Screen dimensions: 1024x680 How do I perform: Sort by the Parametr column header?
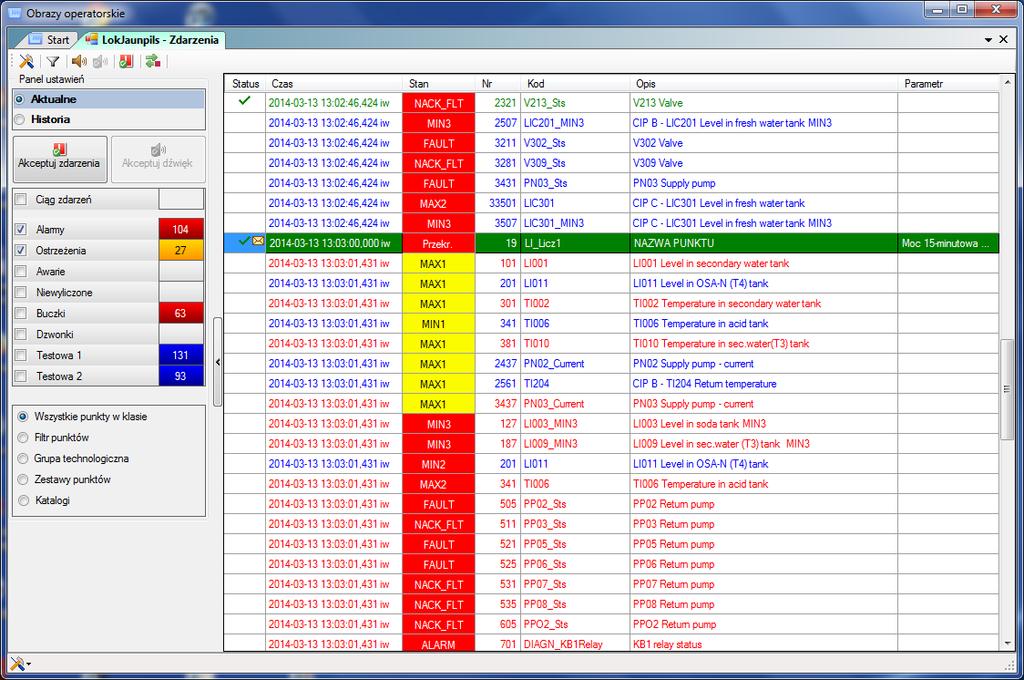tap(949, 84)
